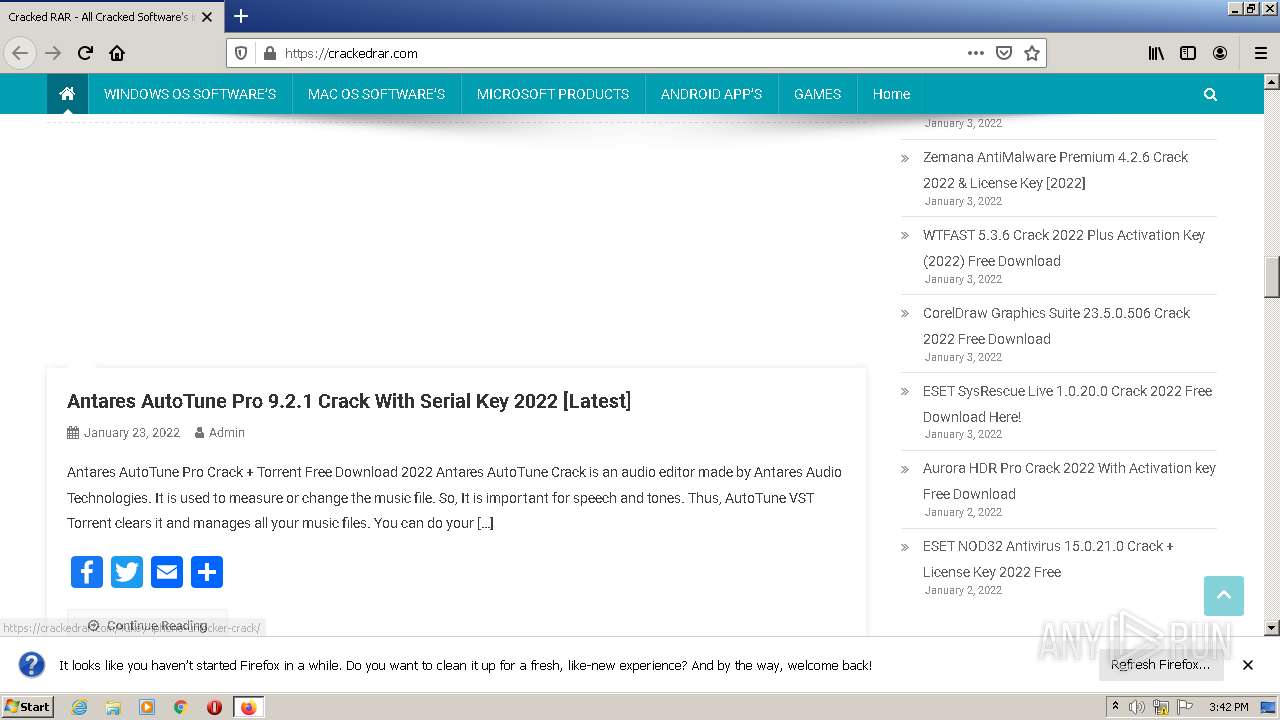Open Windows Explorer folder from taskbar

pos(113,707)
